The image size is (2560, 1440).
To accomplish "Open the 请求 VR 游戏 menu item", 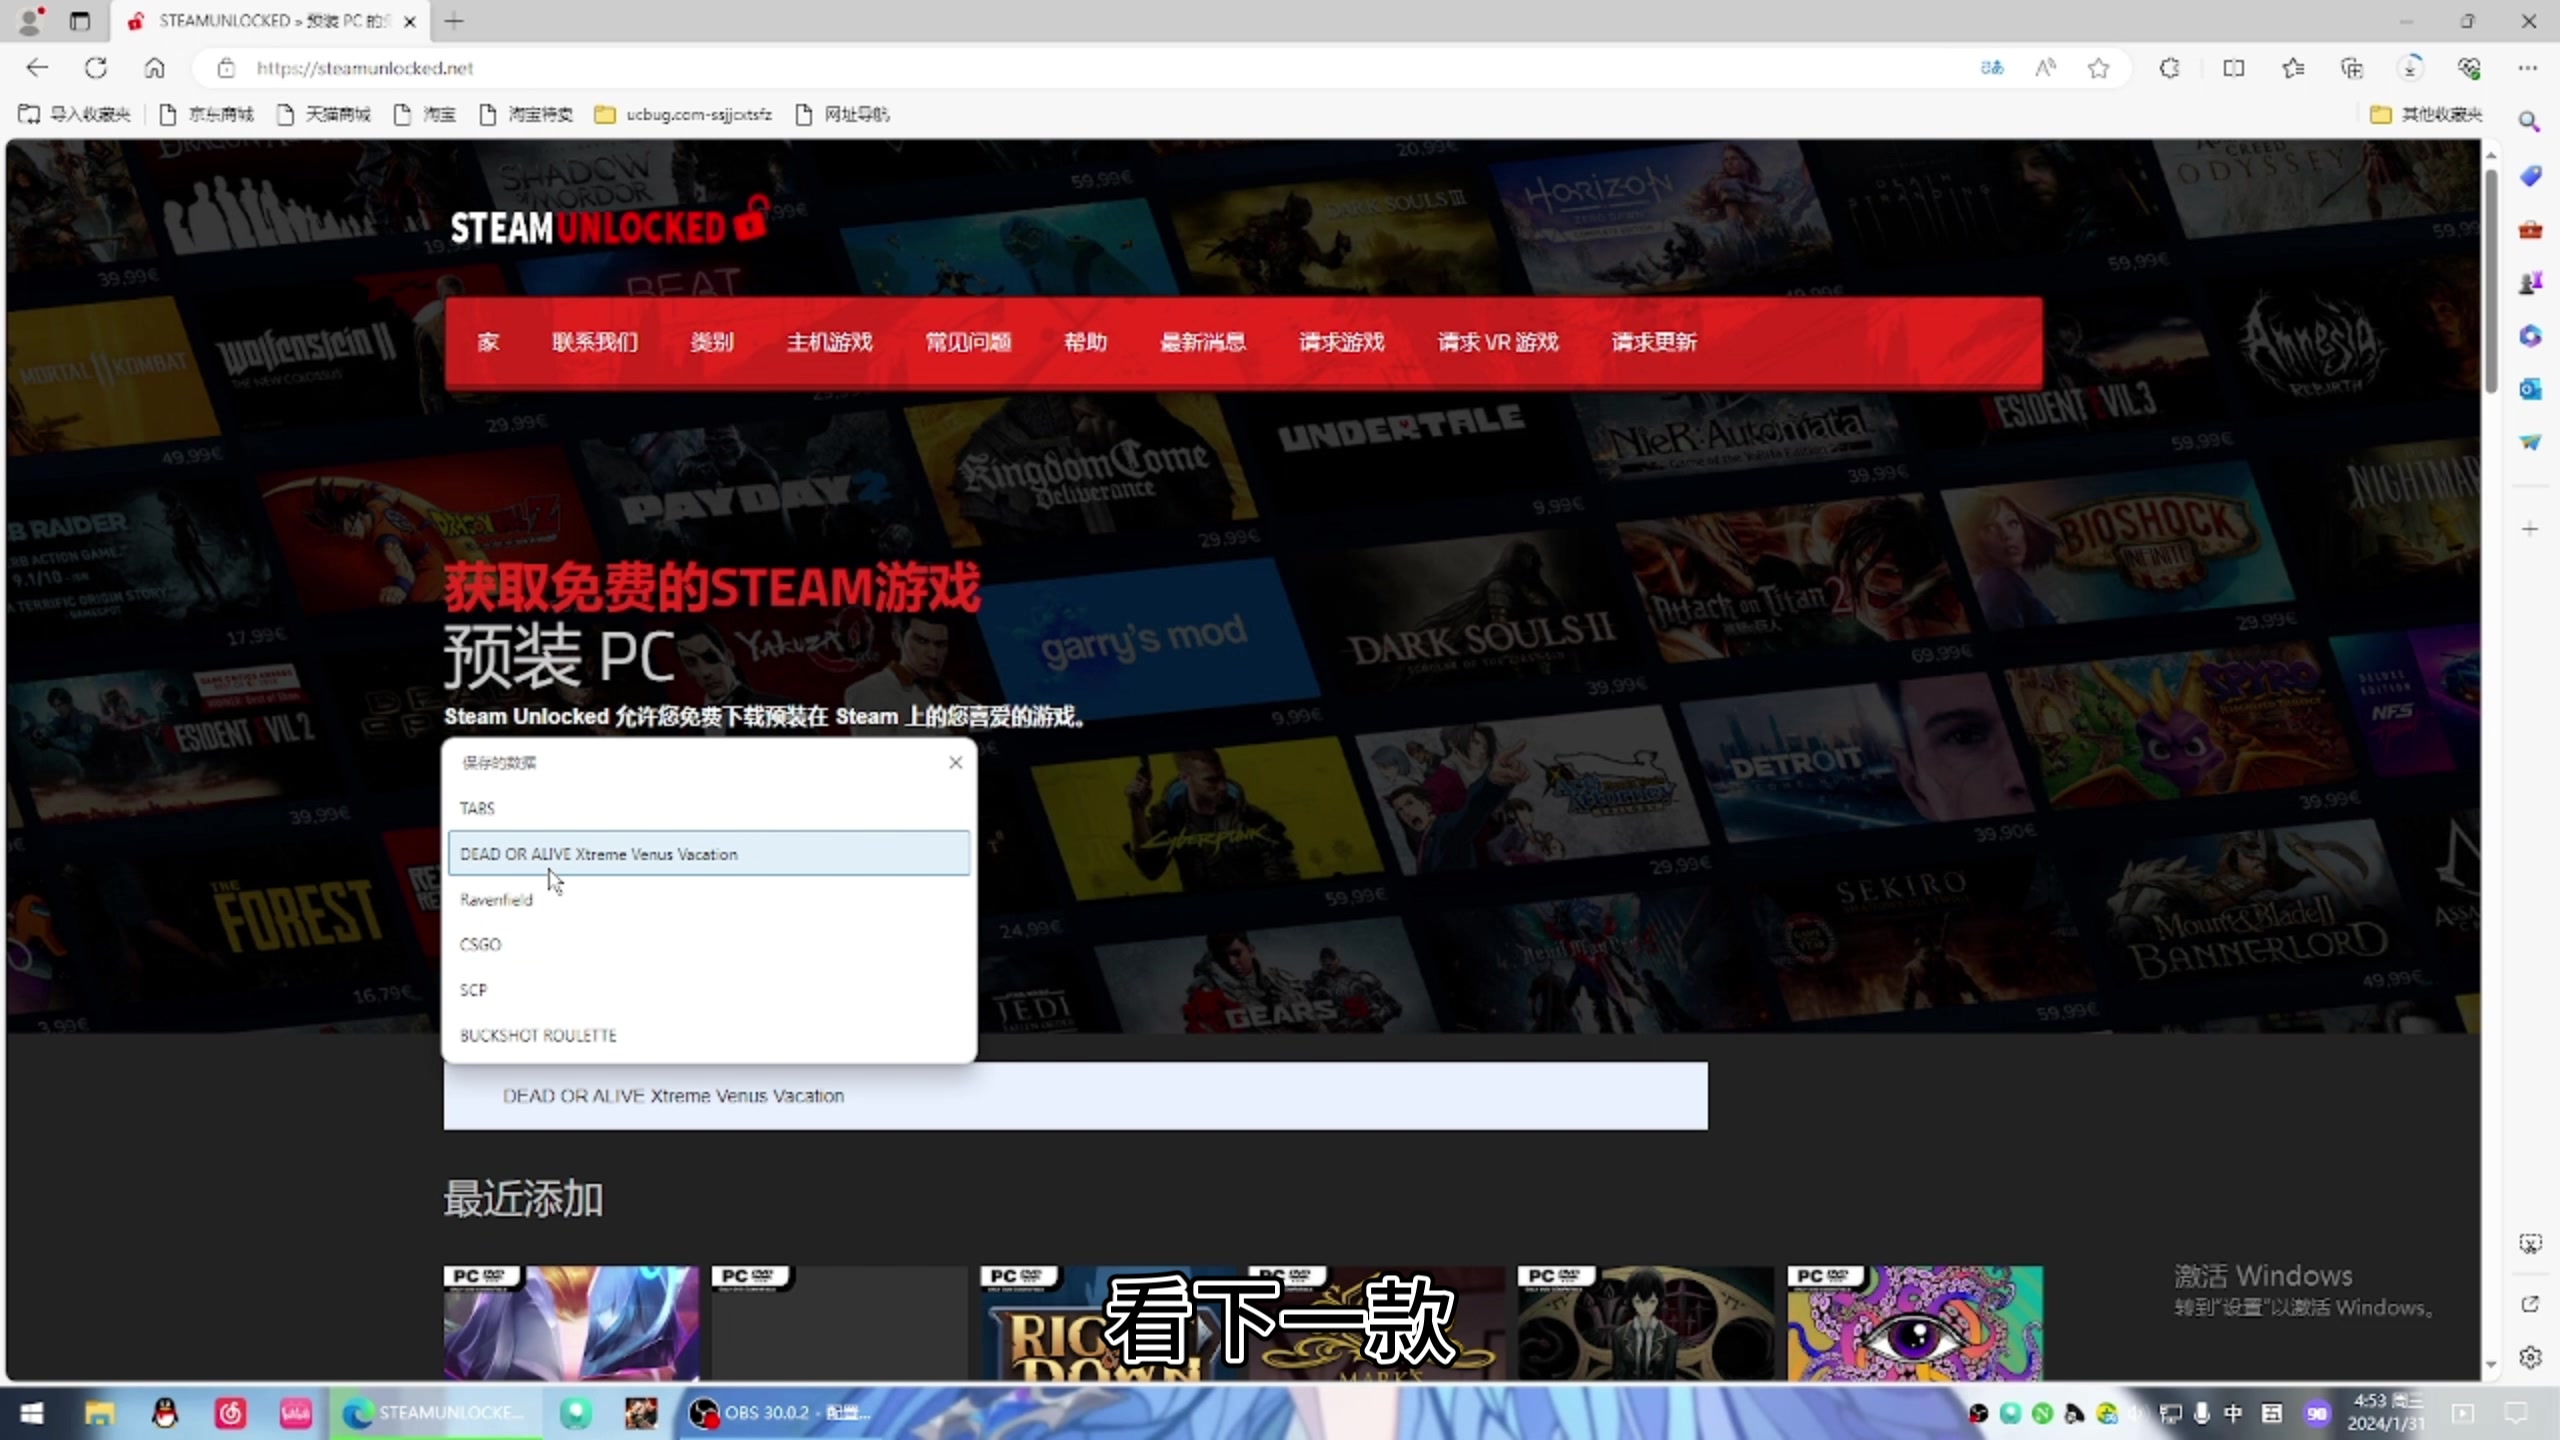I will coord(1498,343).
